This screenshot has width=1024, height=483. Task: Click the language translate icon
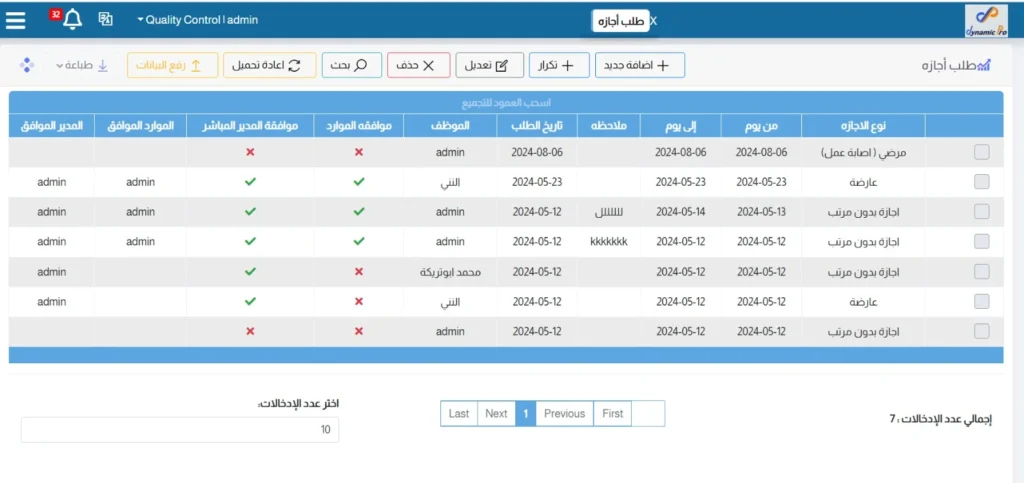coord(105,19)
